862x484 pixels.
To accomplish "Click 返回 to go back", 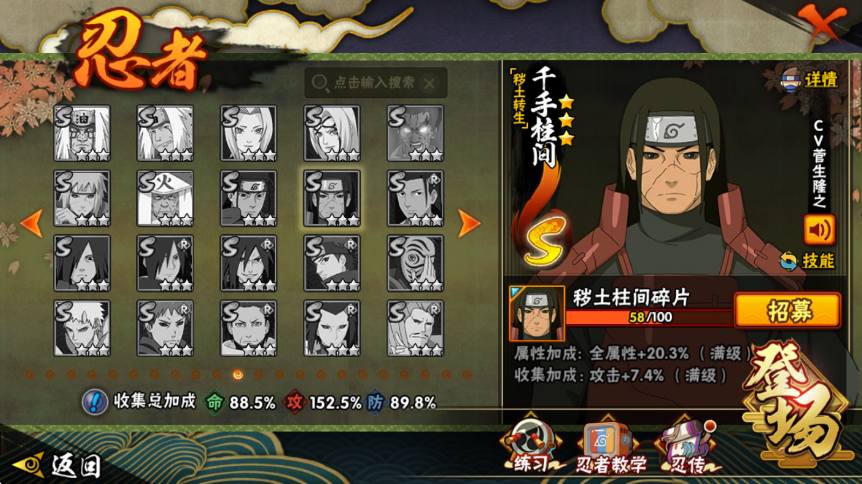I will coord(59,465).
